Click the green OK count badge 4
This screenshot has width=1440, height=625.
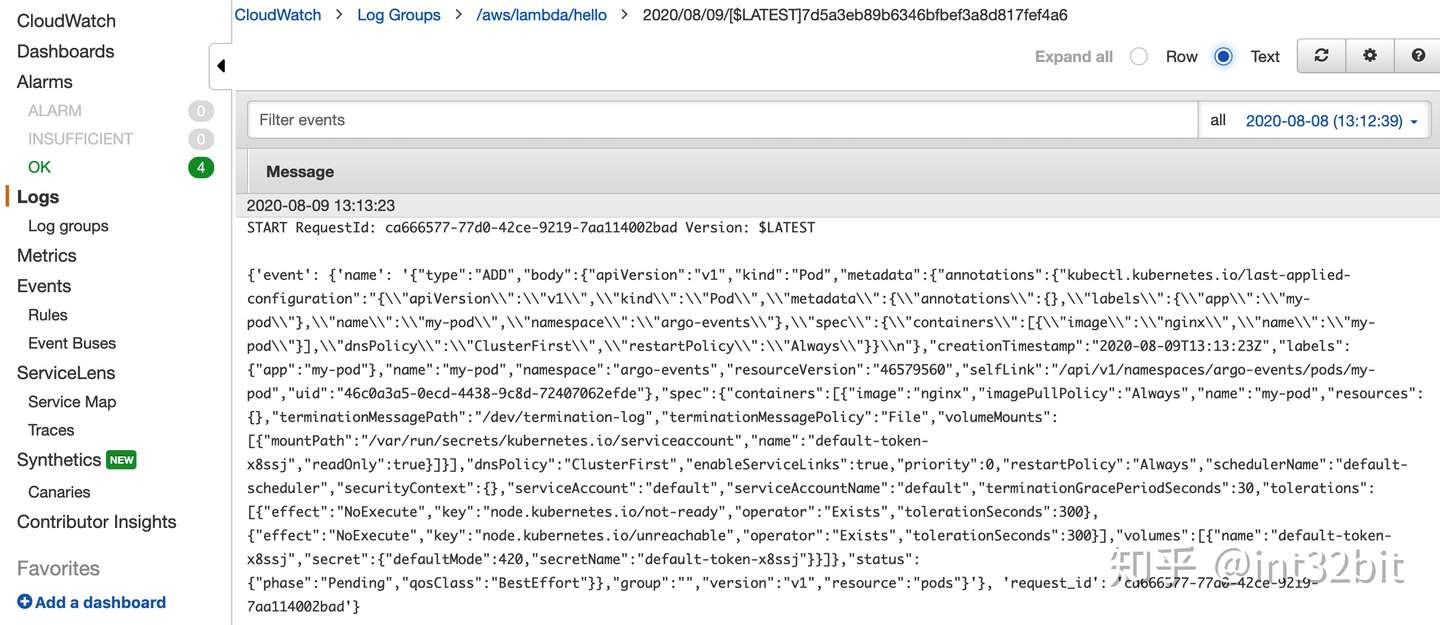pos(201,167)
